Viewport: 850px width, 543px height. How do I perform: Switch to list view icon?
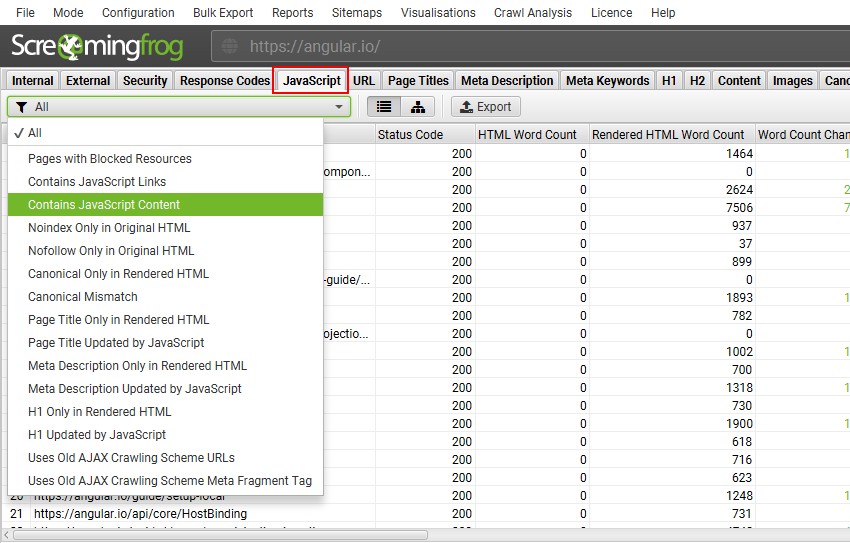pos(384,107)
